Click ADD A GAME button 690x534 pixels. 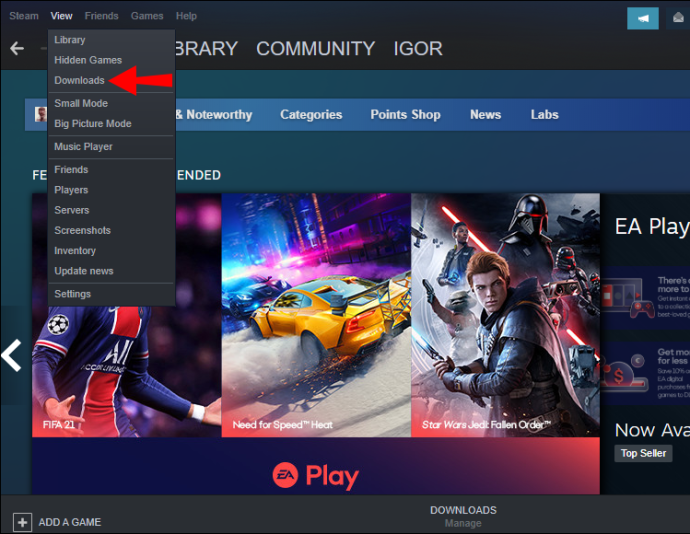point(57,522)
